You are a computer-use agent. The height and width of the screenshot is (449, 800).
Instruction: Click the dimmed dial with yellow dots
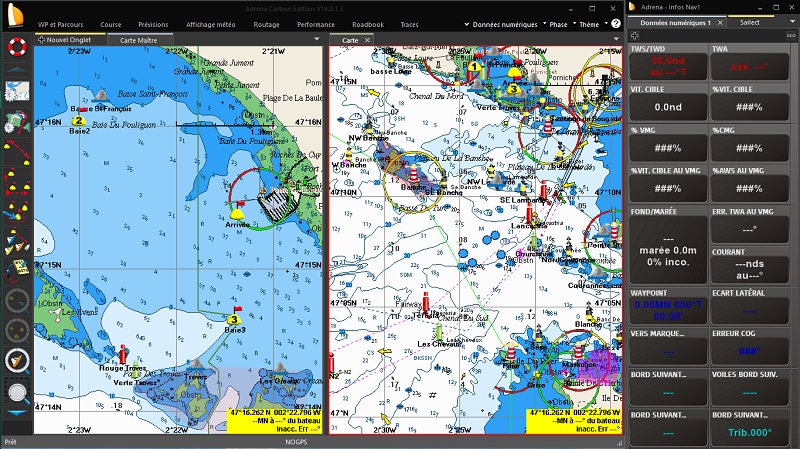coord(17,330)
